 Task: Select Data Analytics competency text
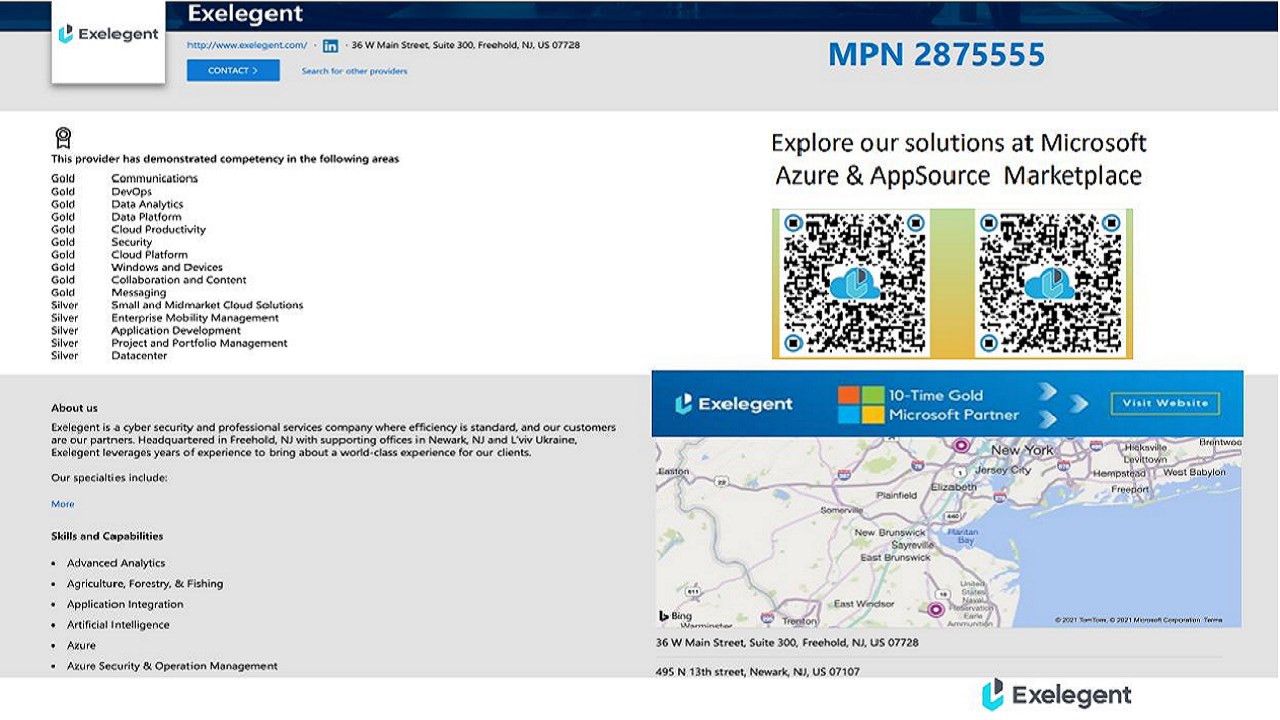(x=147, y=204)
